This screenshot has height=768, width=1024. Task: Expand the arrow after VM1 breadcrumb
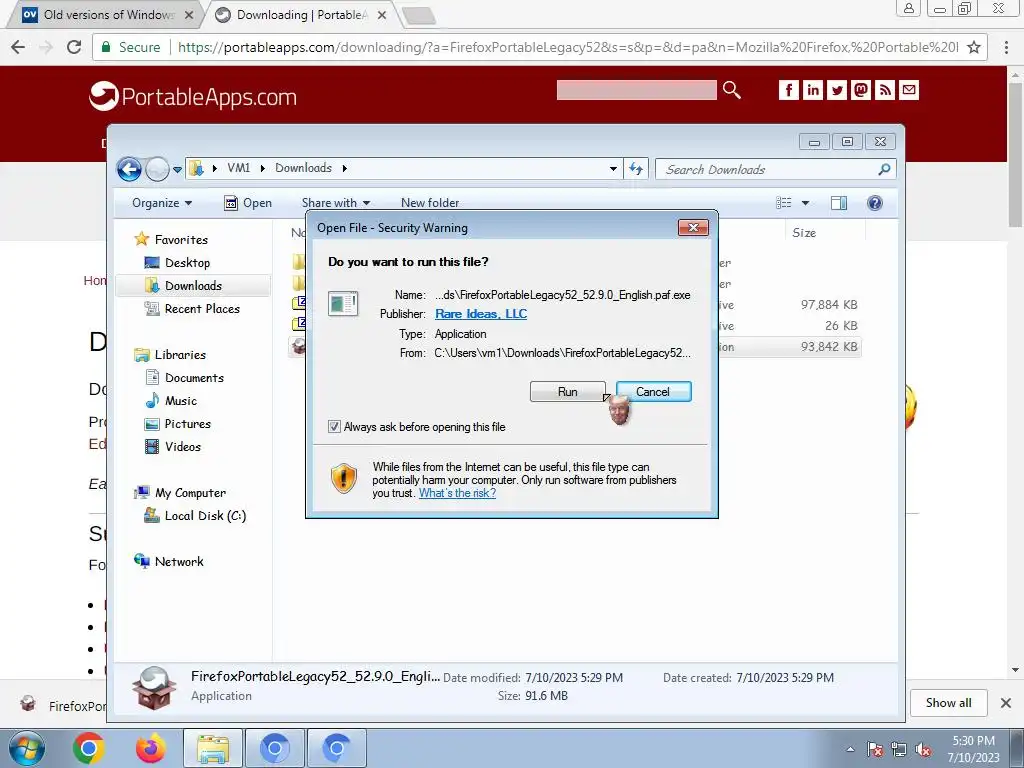click(263, 168)
